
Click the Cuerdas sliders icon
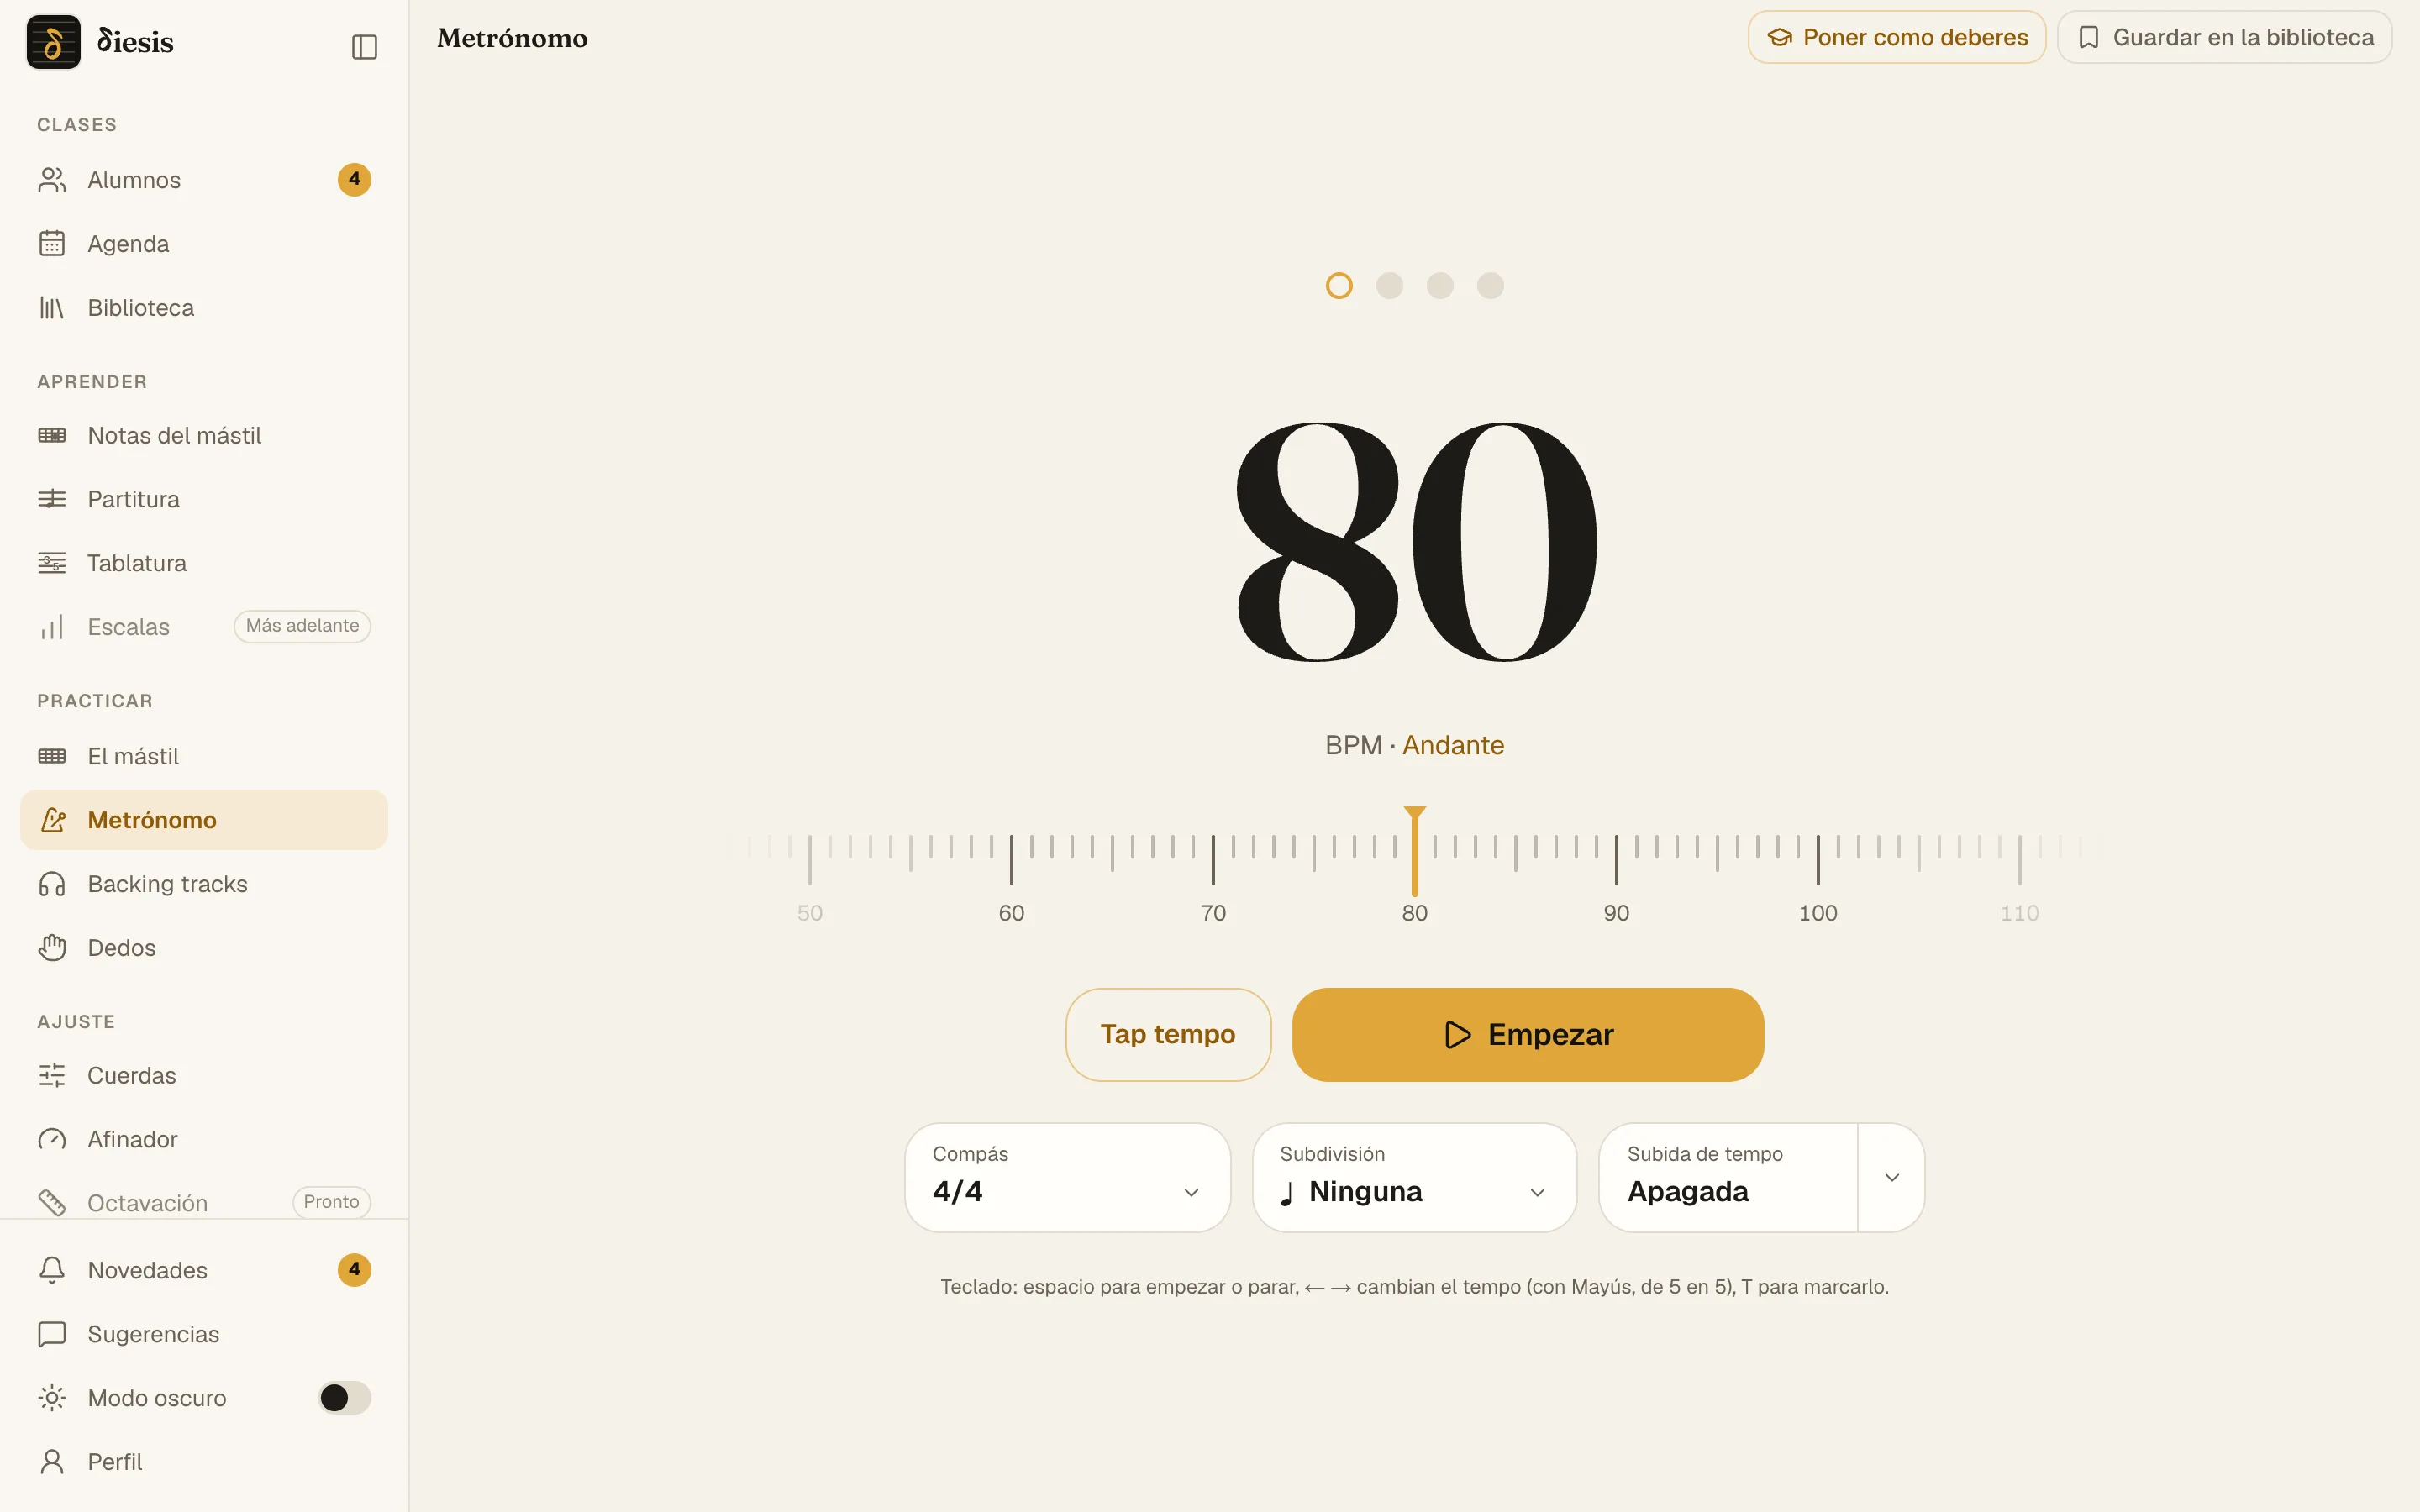coord(52,1075)
